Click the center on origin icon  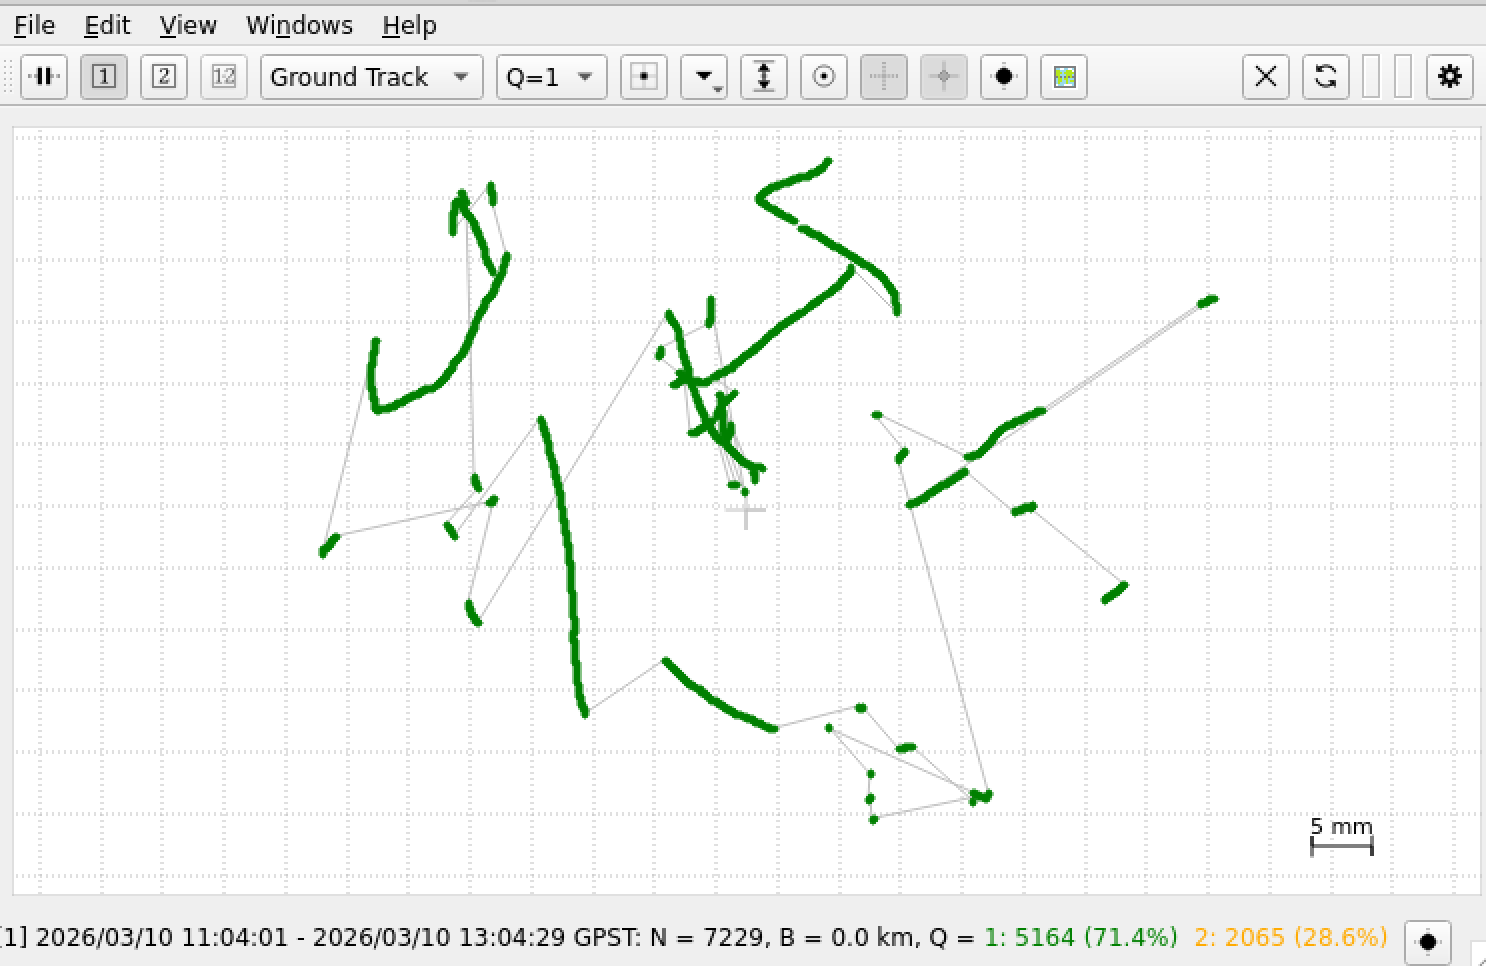pyautogui.click(x=644, y=77)
